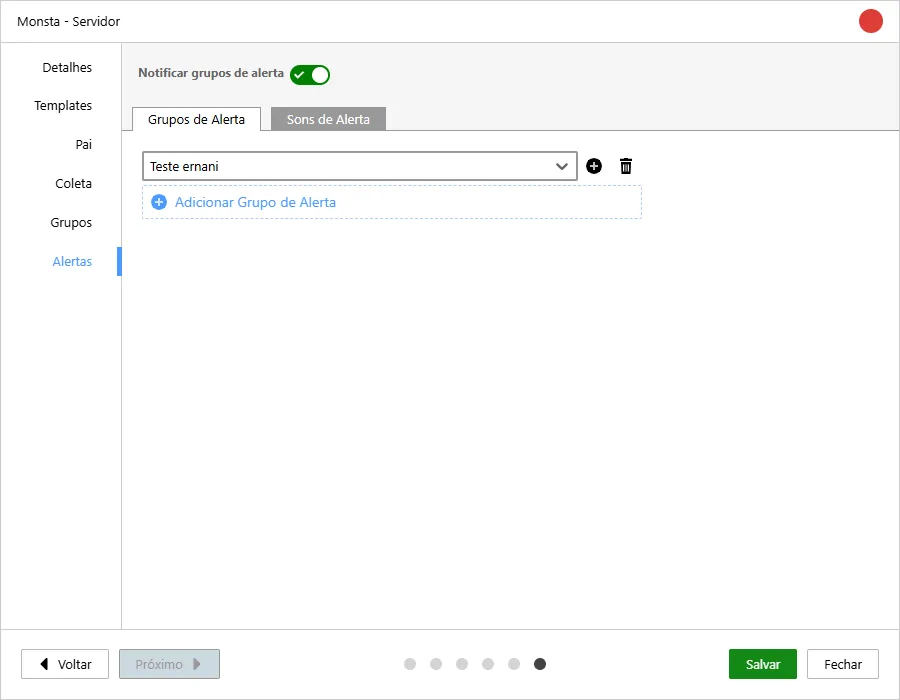Jump to the first step dot

coord(410,664)
